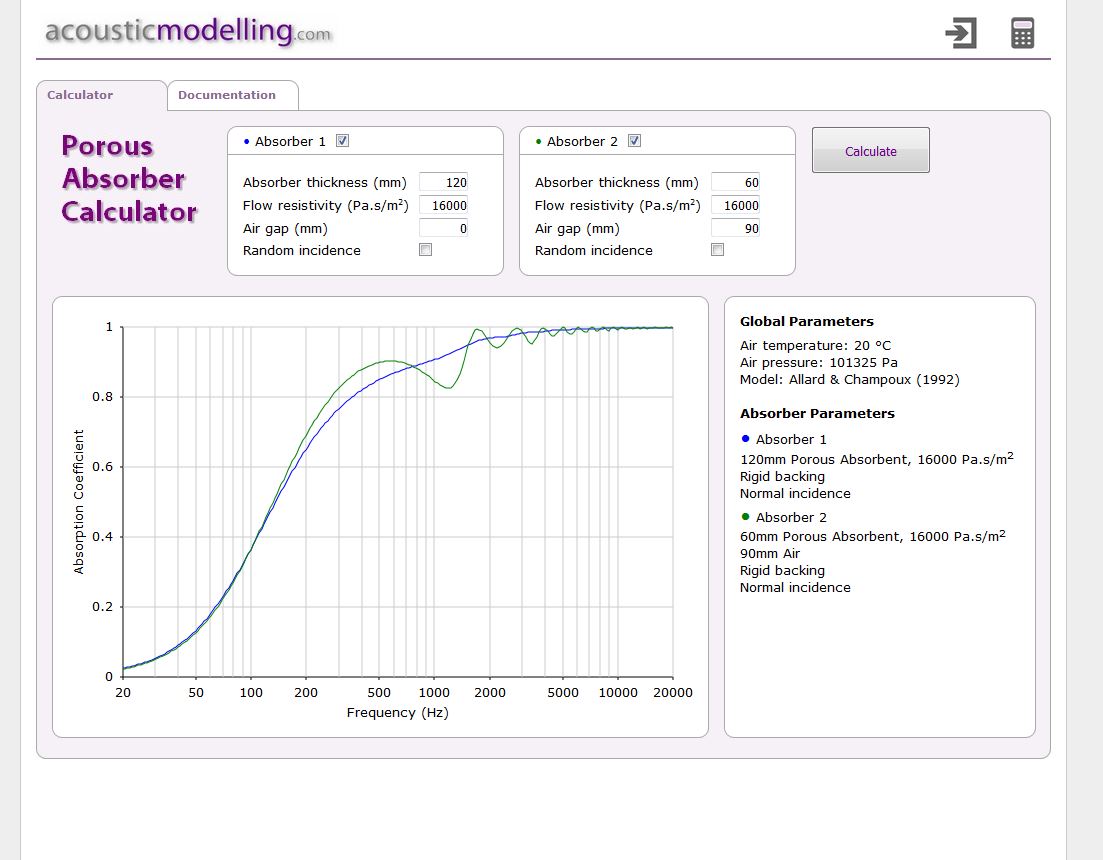The image size is (1103, 860).
Task: Click the green dot beside Absorber 2 header
Action: [x=539, y=141]
